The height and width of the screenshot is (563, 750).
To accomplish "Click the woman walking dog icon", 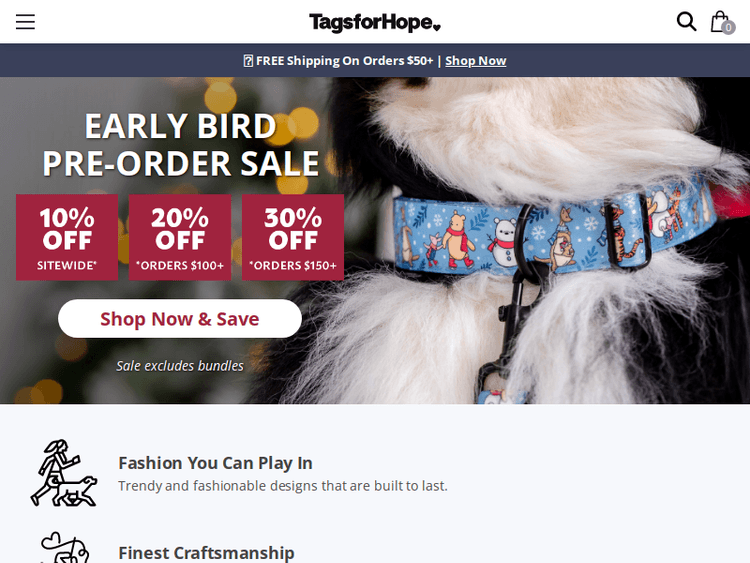I will (64, 473).
